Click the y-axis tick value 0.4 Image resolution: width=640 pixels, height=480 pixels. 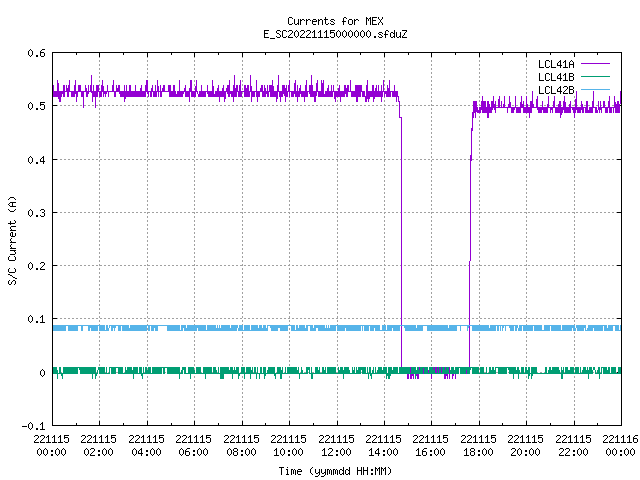coord(36,160)
